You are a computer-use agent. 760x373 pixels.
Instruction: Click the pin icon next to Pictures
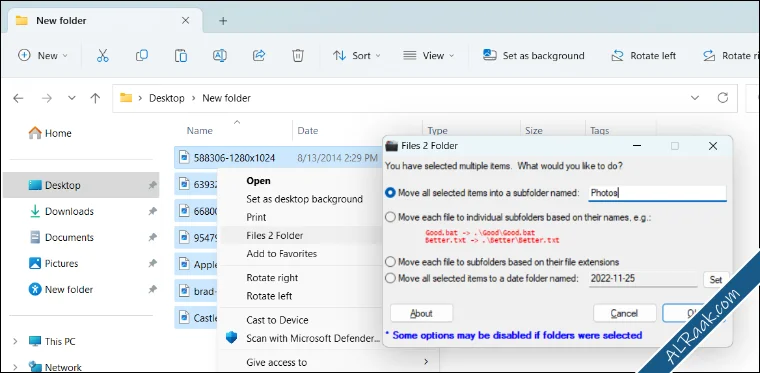[x=152, y=264]
